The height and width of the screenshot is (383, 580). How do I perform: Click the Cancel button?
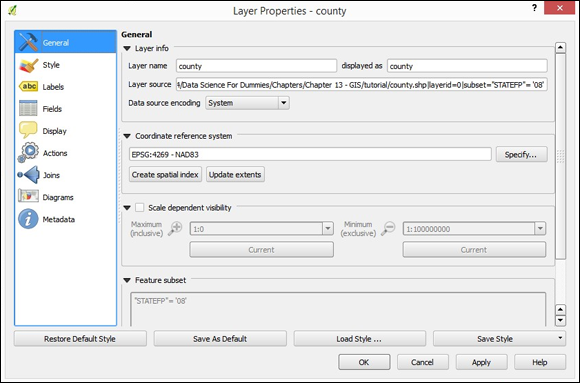(x=422, y=362)
